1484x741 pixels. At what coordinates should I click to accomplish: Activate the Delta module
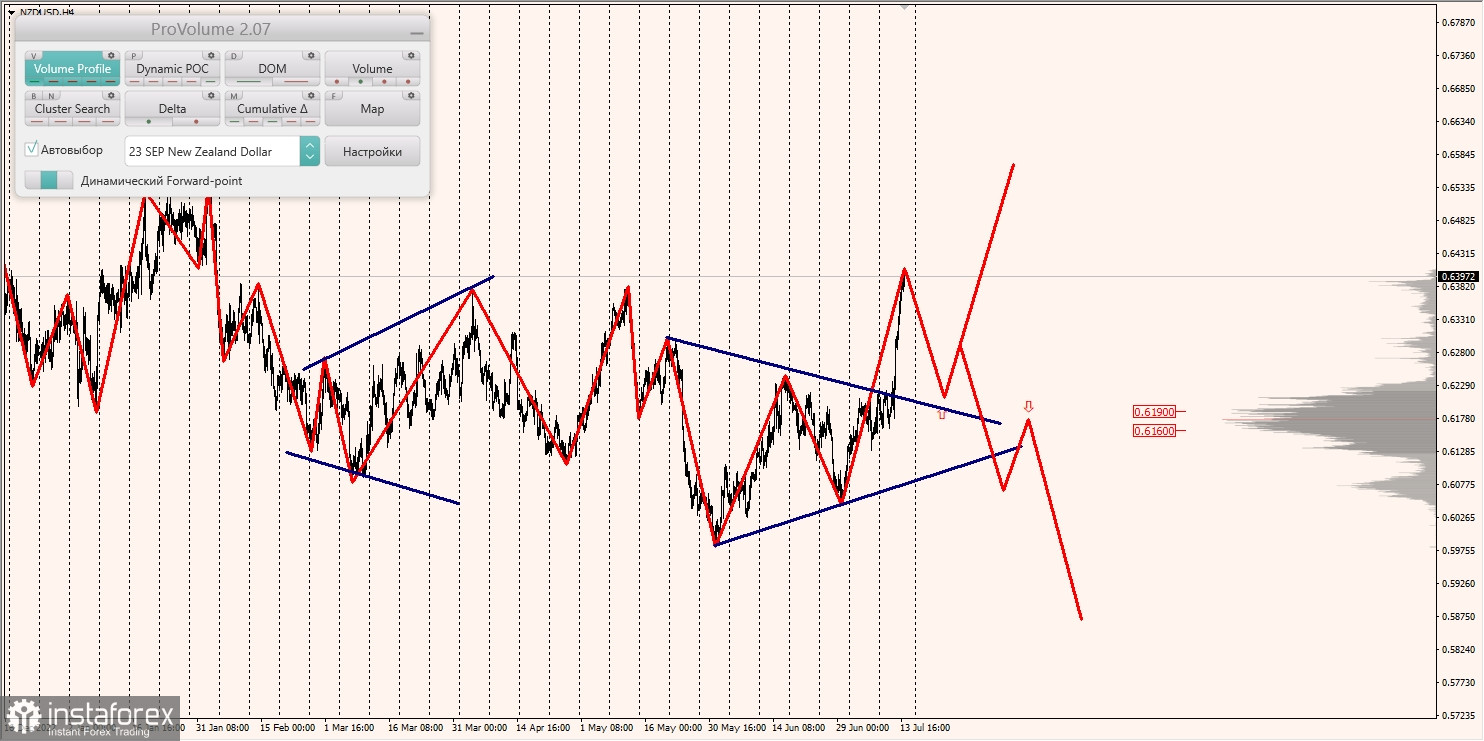pyautogui.click(x=172, y=109)
